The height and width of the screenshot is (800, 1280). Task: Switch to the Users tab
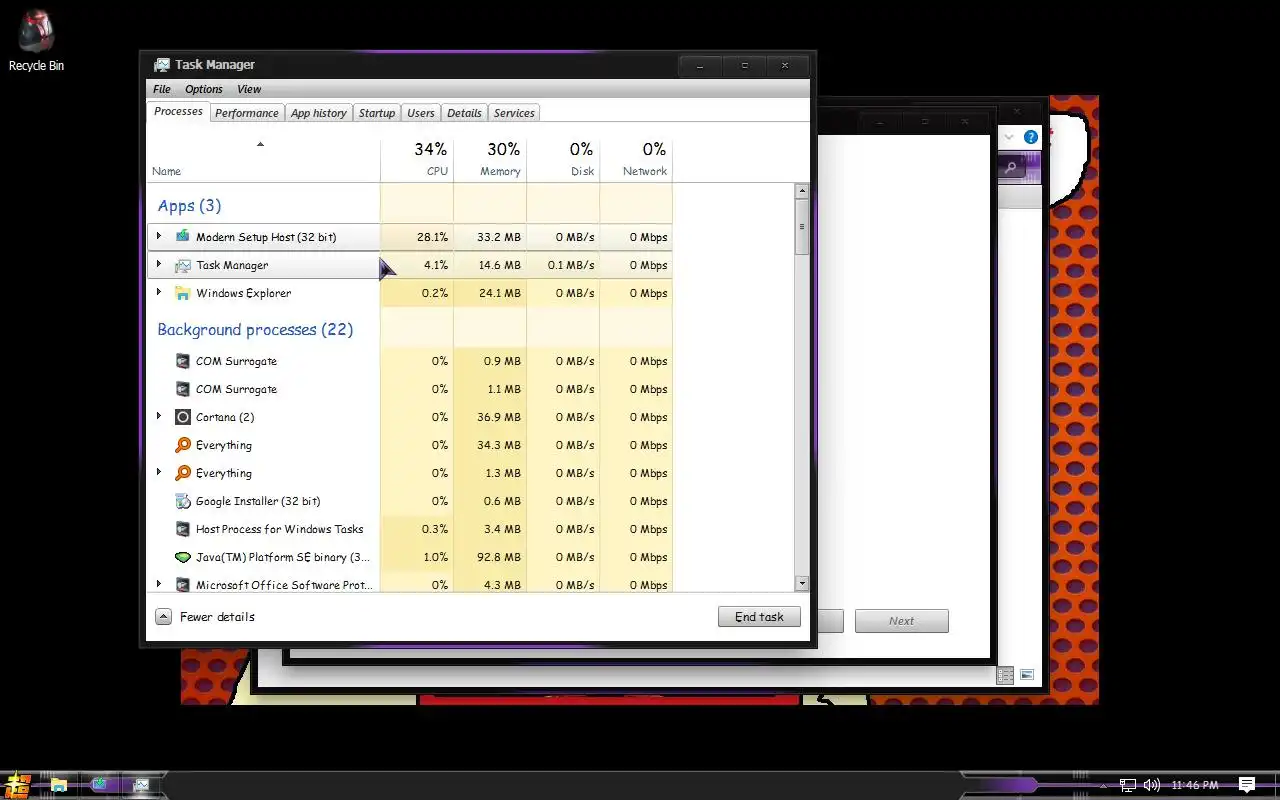click(421, 113)
